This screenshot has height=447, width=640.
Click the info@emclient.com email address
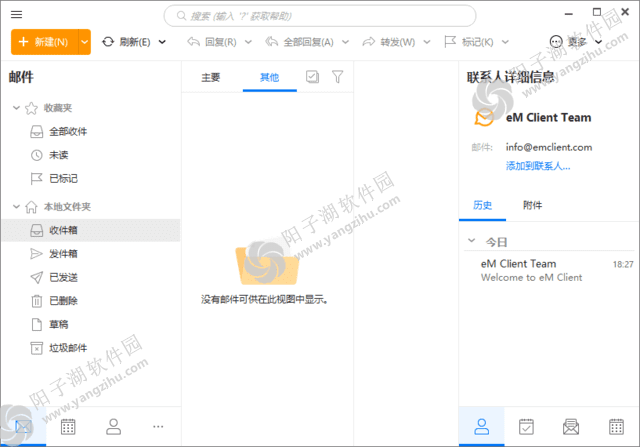coord(549,147)
